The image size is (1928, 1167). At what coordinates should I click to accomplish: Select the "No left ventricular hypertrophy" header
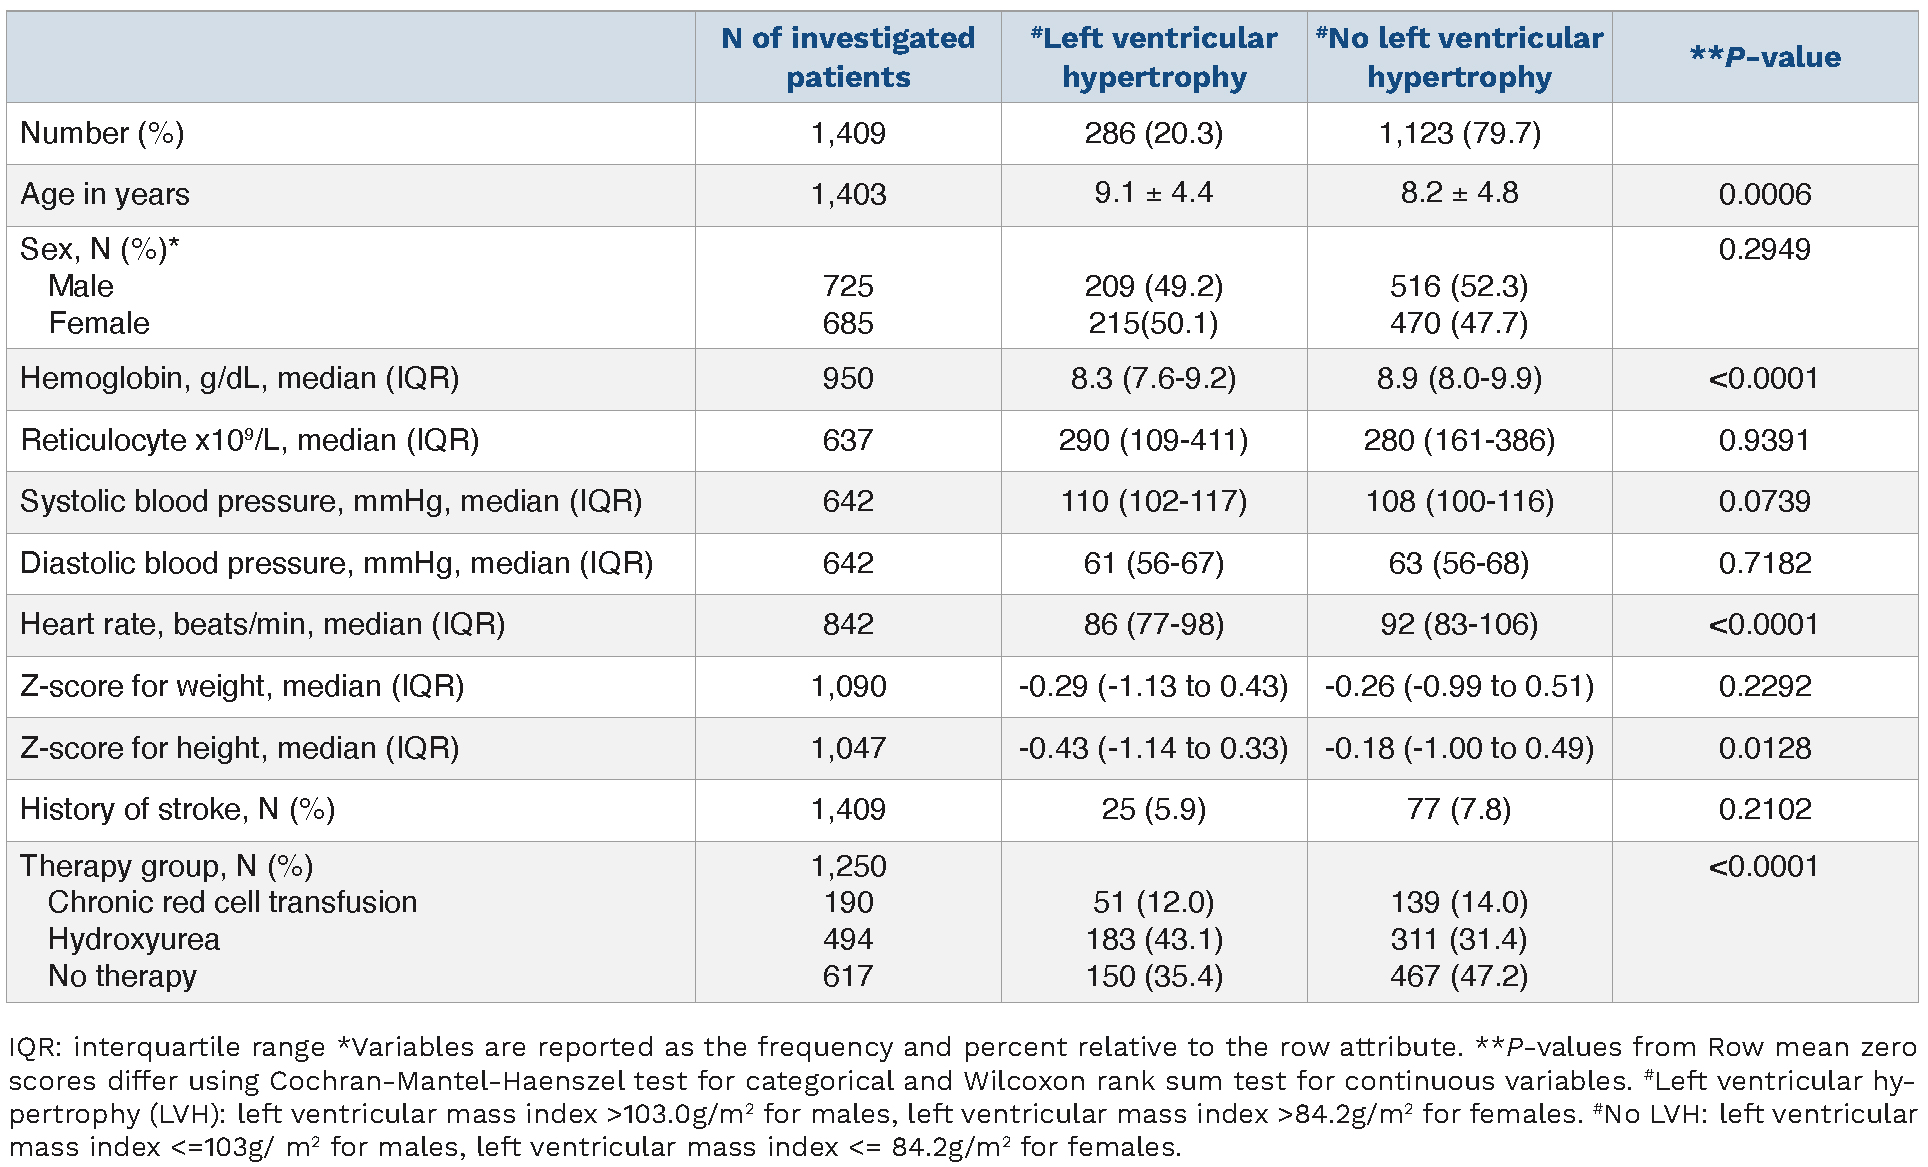tap(1459, 57)
